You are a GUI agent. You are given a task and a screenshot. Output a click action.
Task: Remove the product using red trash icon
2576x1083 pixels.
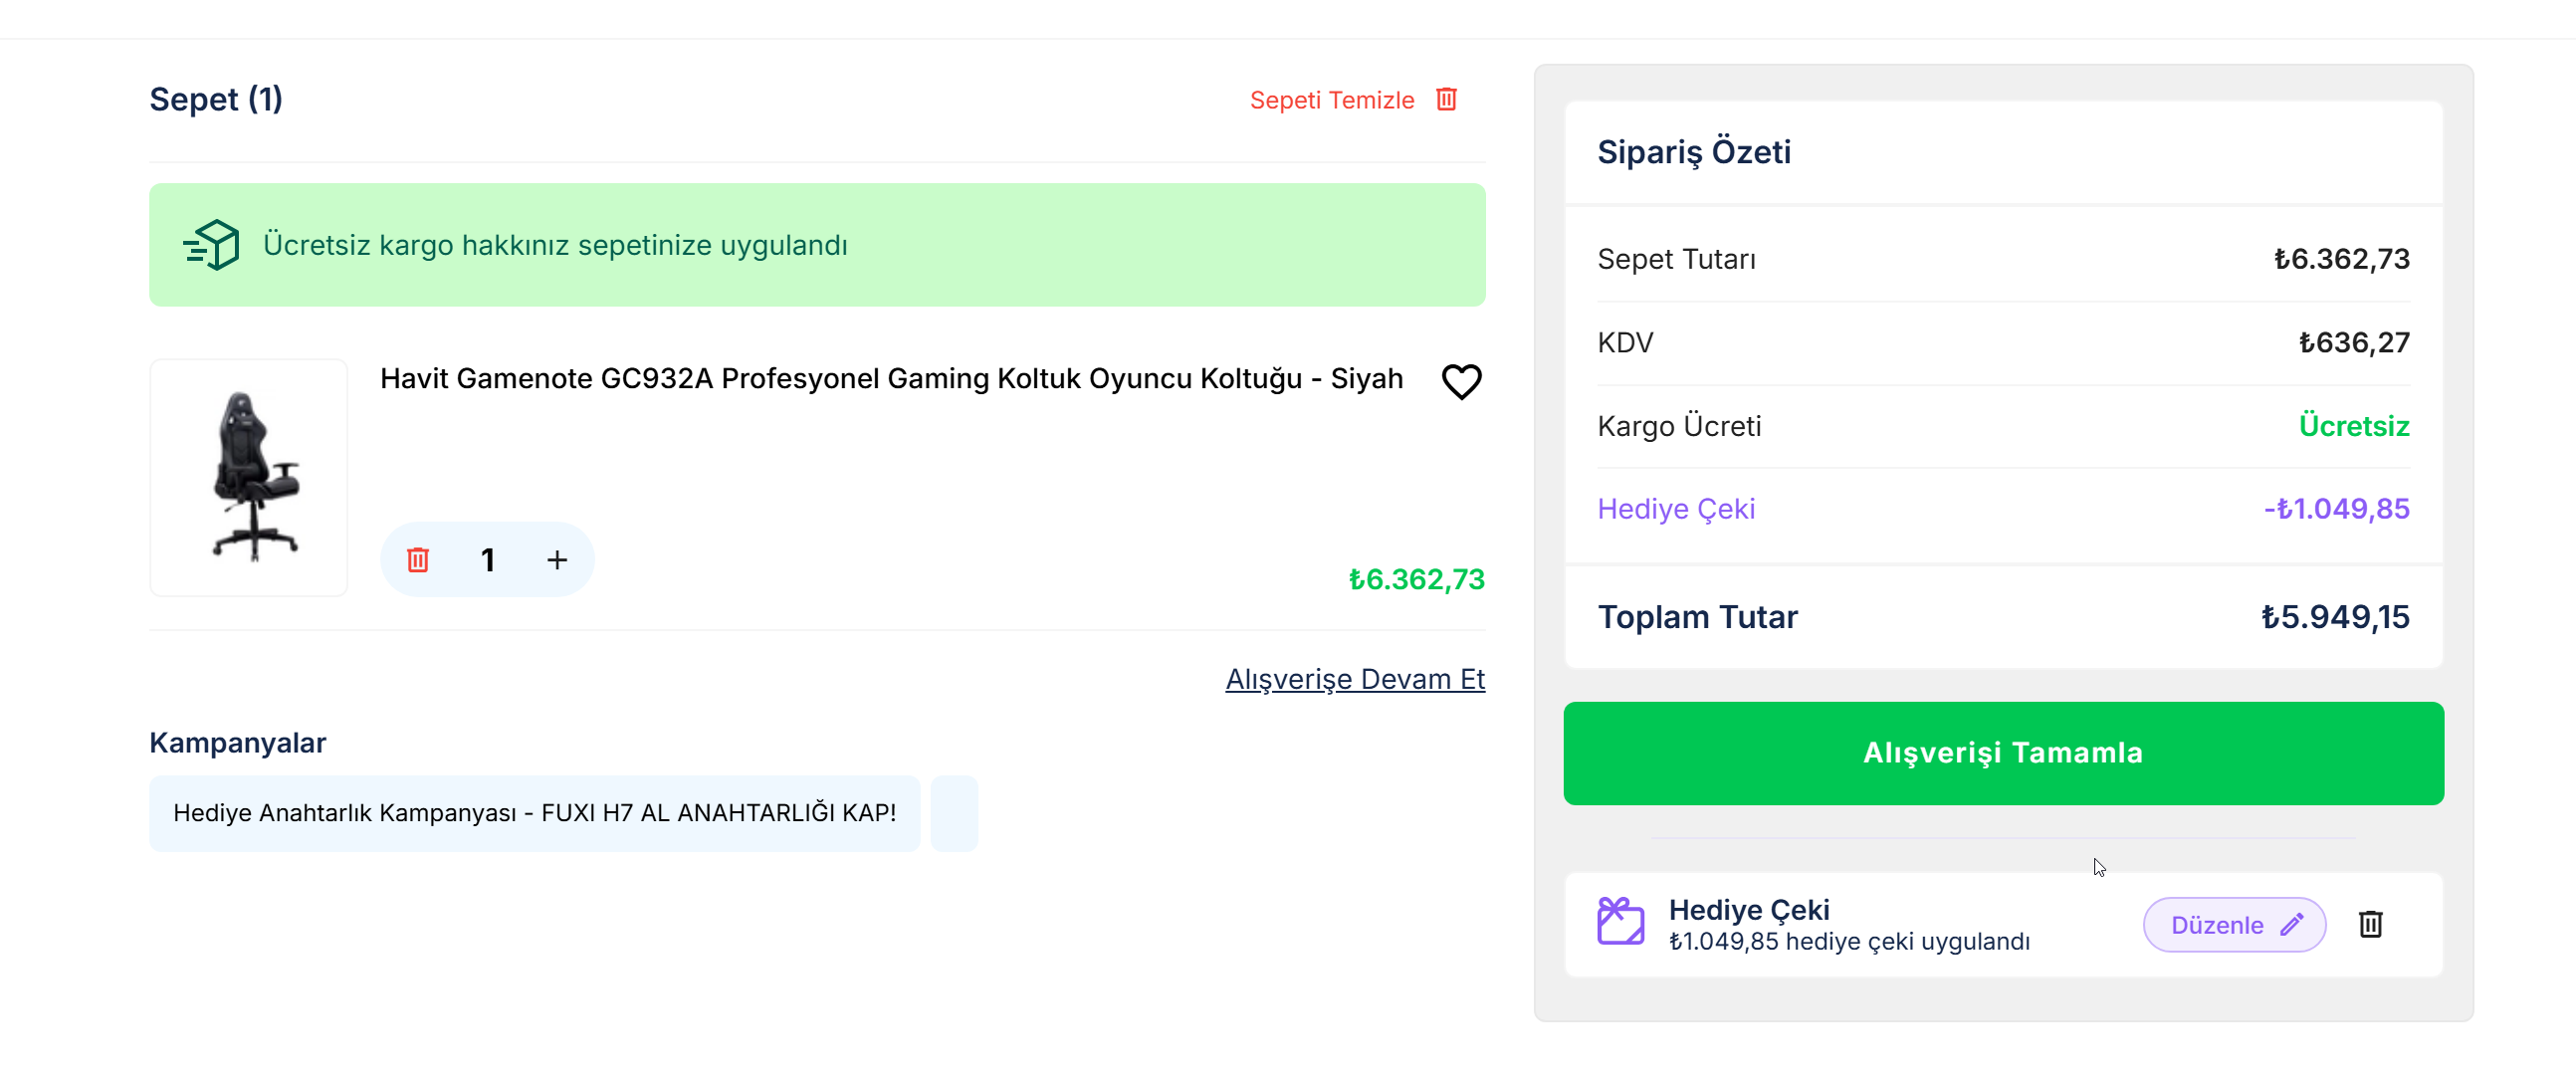coord(418,560)
